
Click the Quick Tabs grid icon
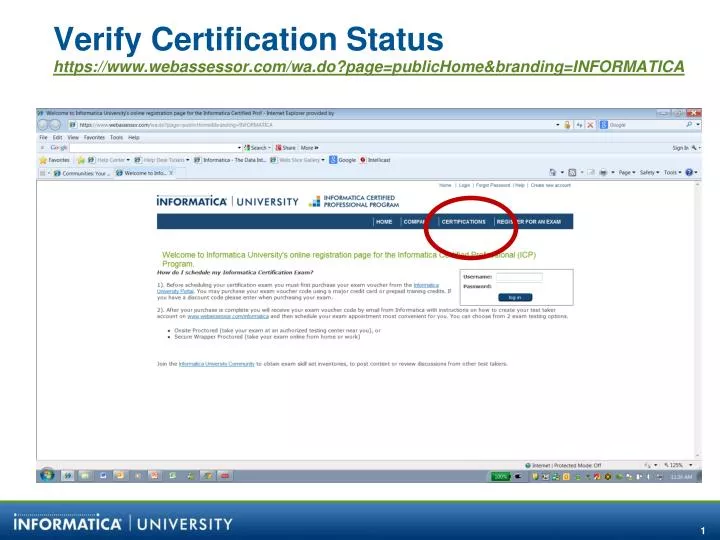pos(43,173)
